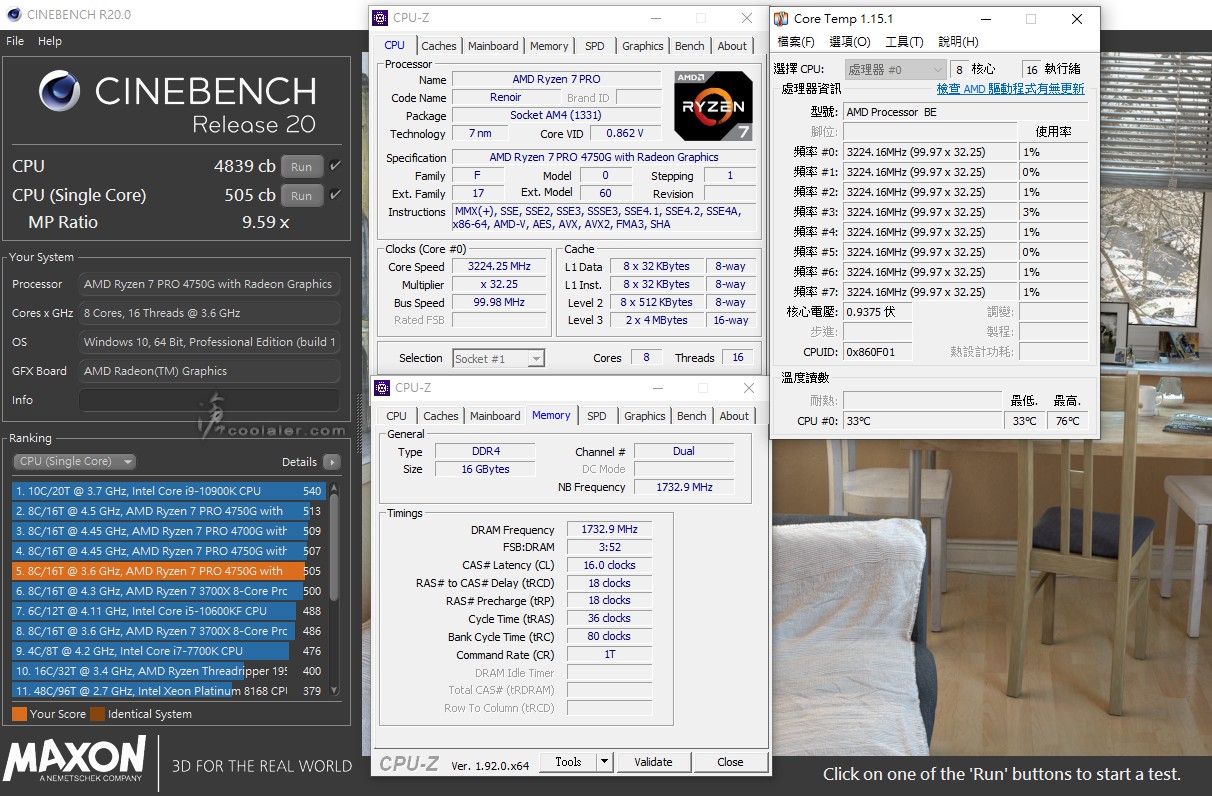Click into the Info field under Your System

point(209,400)
